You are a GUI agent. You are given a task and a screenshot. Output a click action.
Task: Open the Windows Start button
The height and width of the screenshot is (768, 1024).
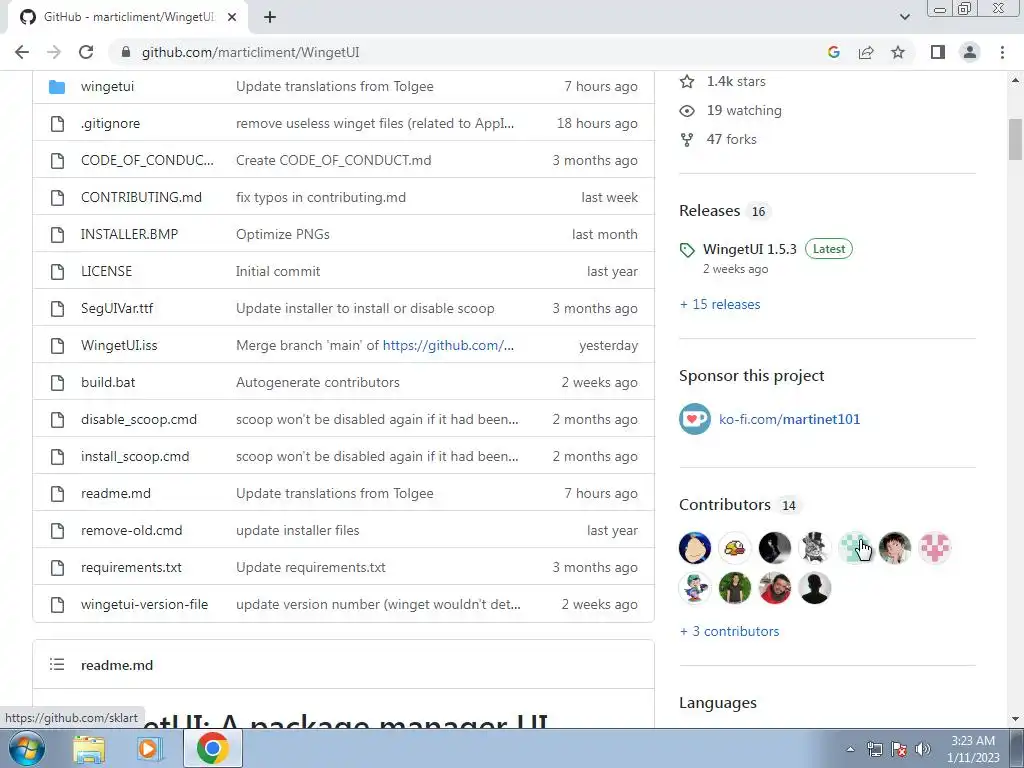click(x=27, y=748)
